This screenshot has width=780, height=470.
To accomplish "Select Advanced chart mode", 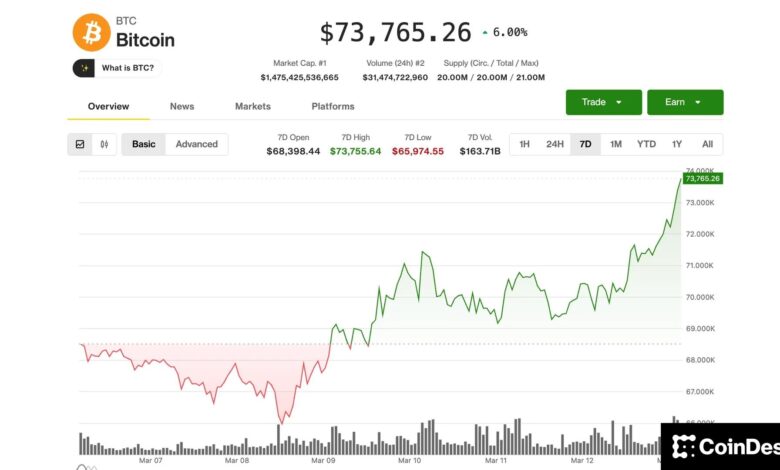I will (197, 144).
